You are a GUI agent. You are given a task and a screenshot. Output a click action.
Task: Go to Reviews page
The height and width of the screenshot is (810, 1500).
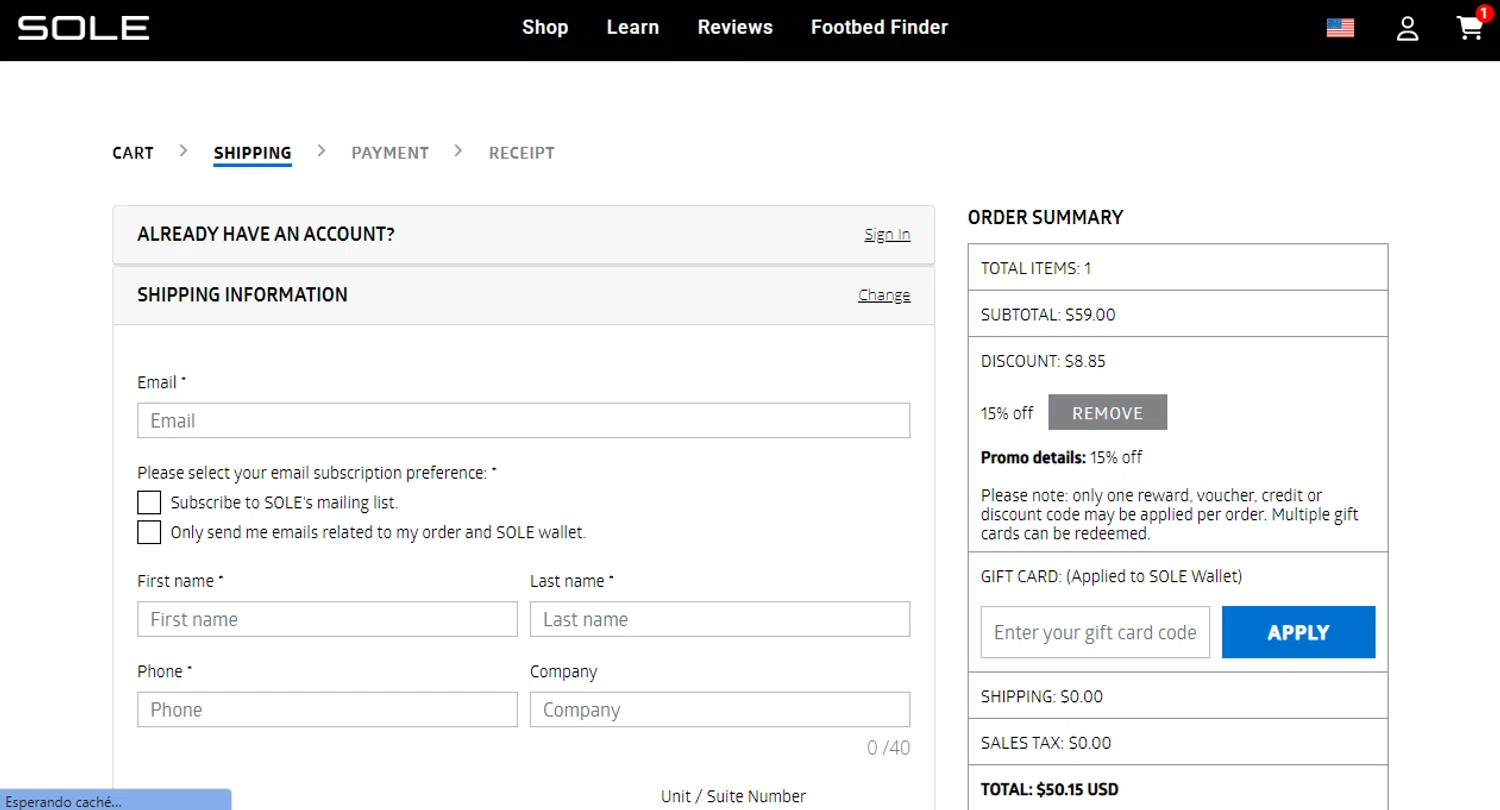click(x=735, y=28)
